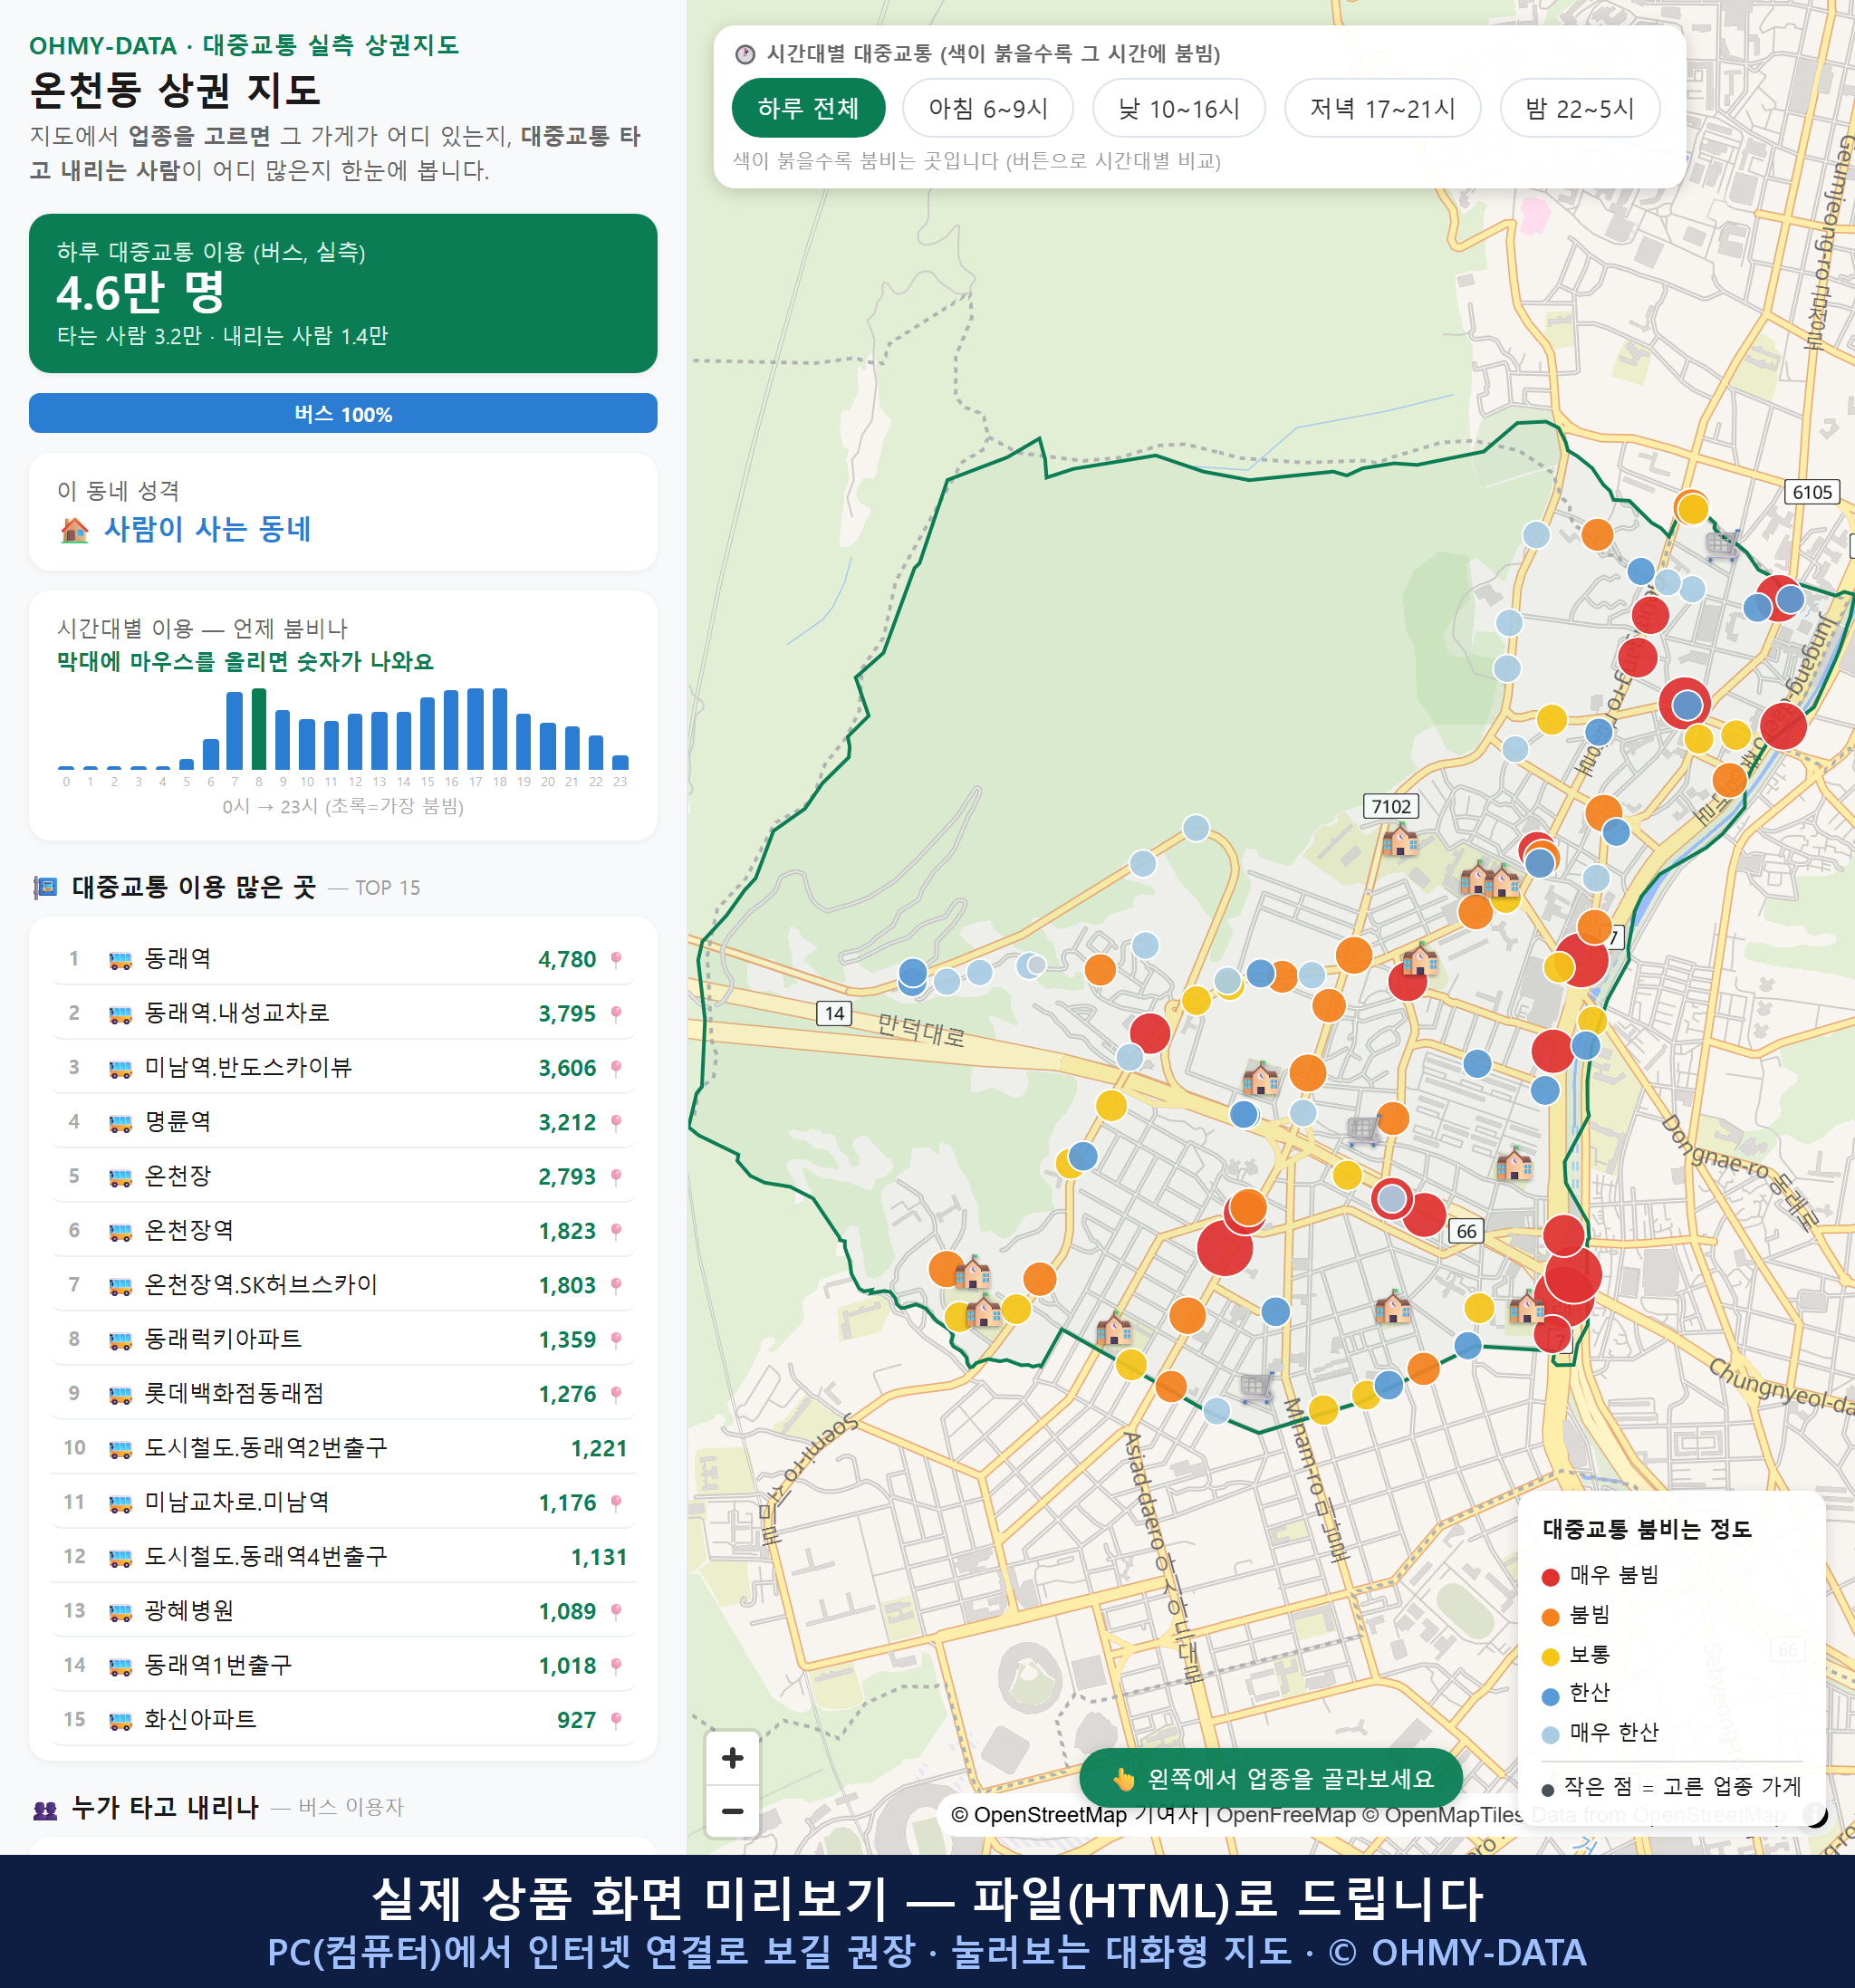
Task: Click the 사람이 사는 동네 label
Action: coord(208,529)
